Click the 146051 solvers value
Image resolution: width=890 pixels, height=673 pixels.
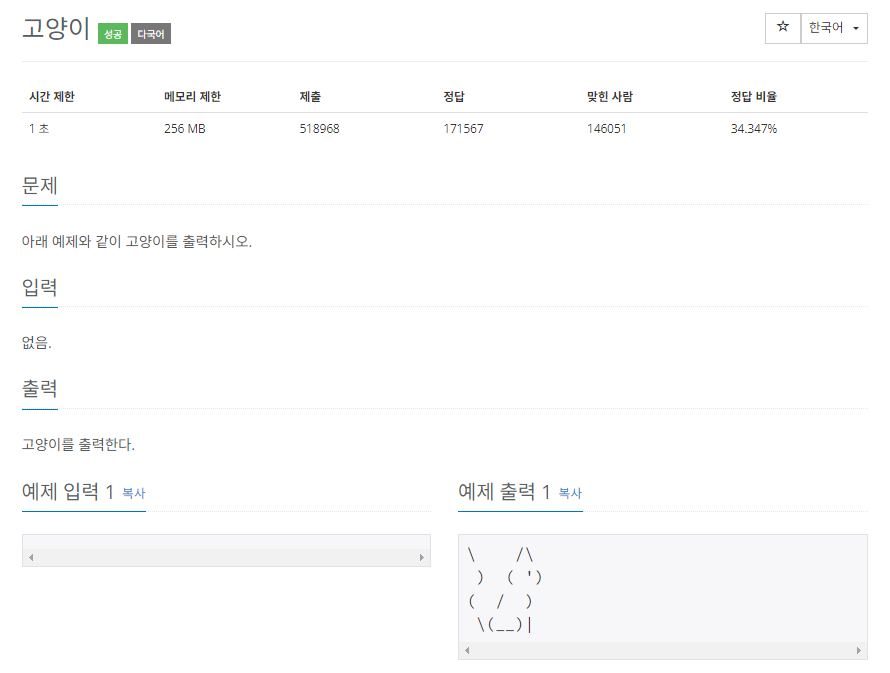click(x=607, y=129)
